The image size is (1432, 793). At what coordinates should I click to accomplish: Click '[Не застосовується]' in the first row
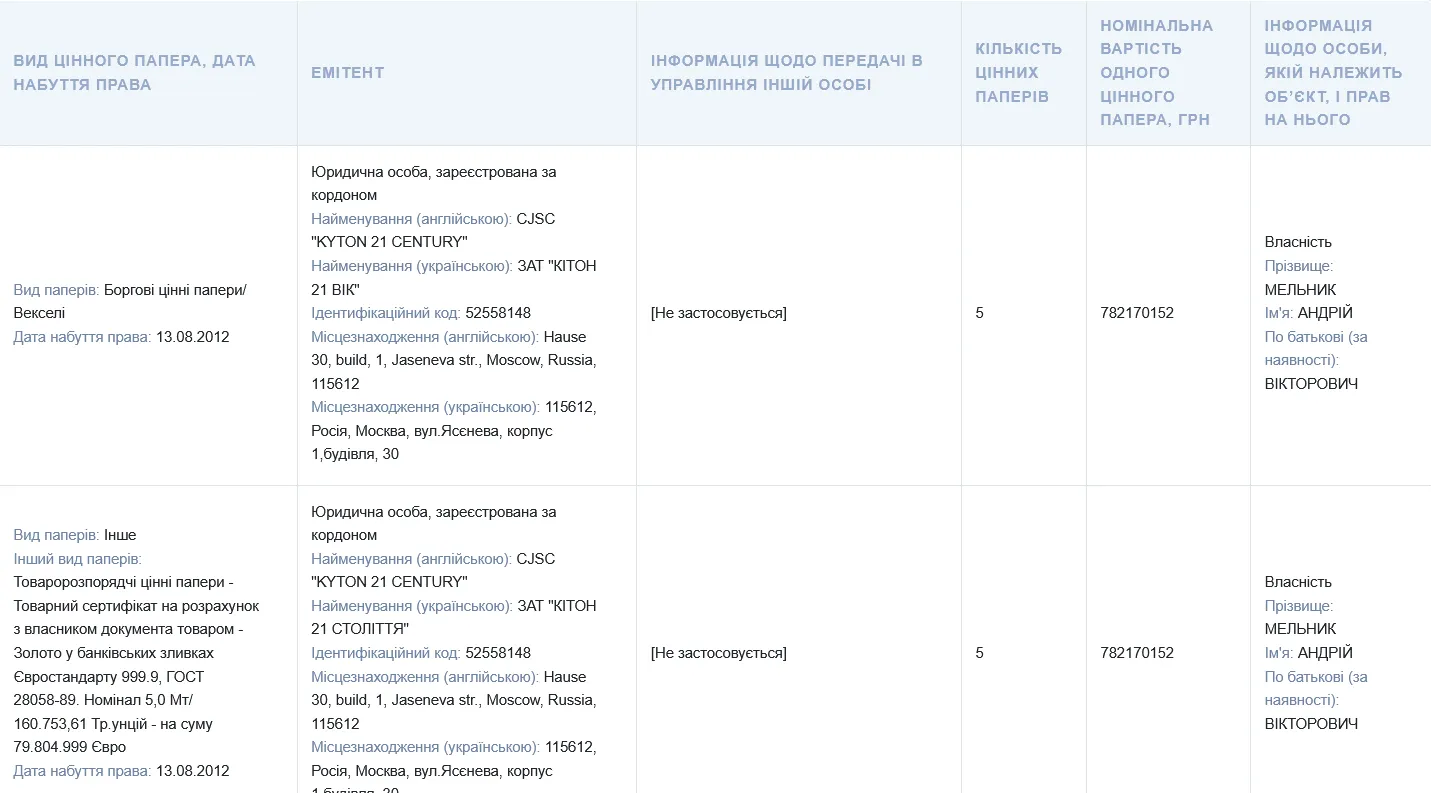tap(718, 313)
